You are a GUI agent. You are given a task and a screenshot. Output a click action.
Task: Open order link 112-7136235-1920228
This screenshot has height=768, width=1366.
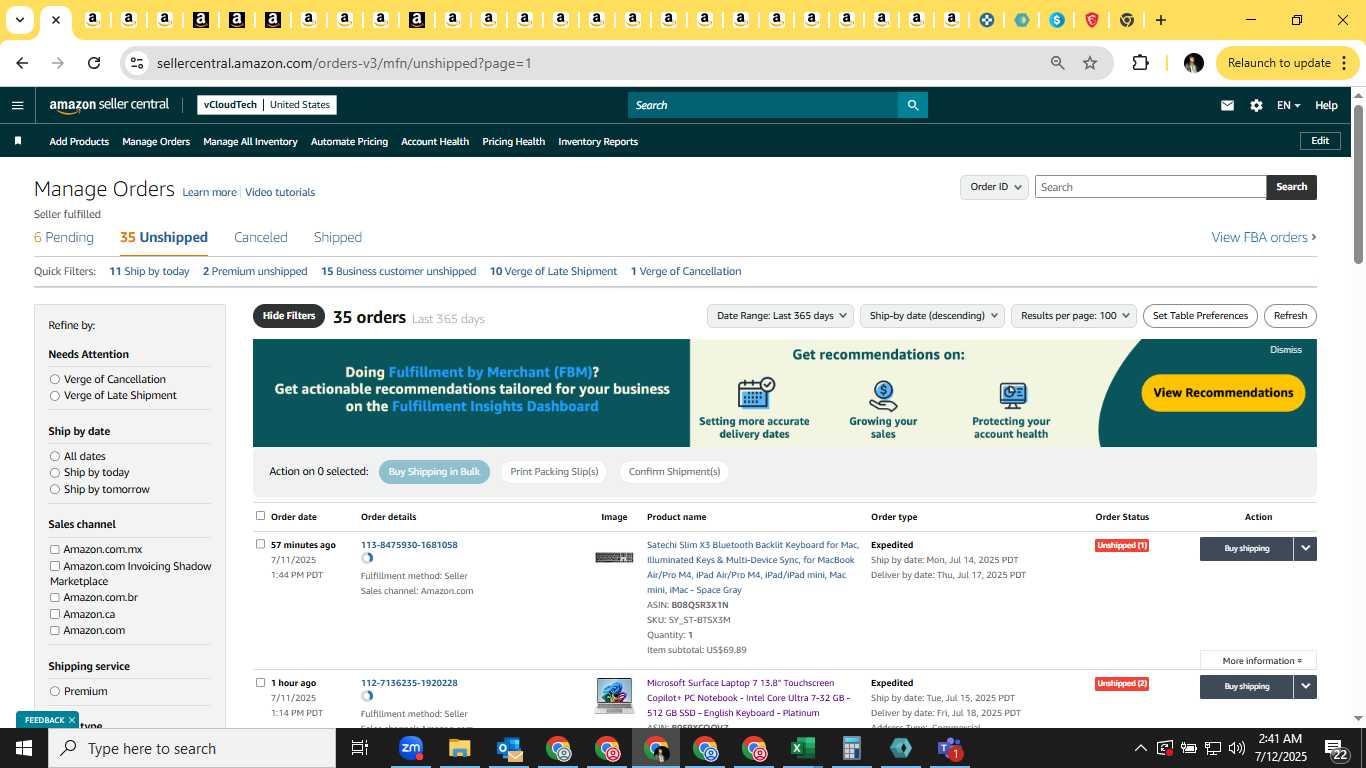click(x=409, y=683)
